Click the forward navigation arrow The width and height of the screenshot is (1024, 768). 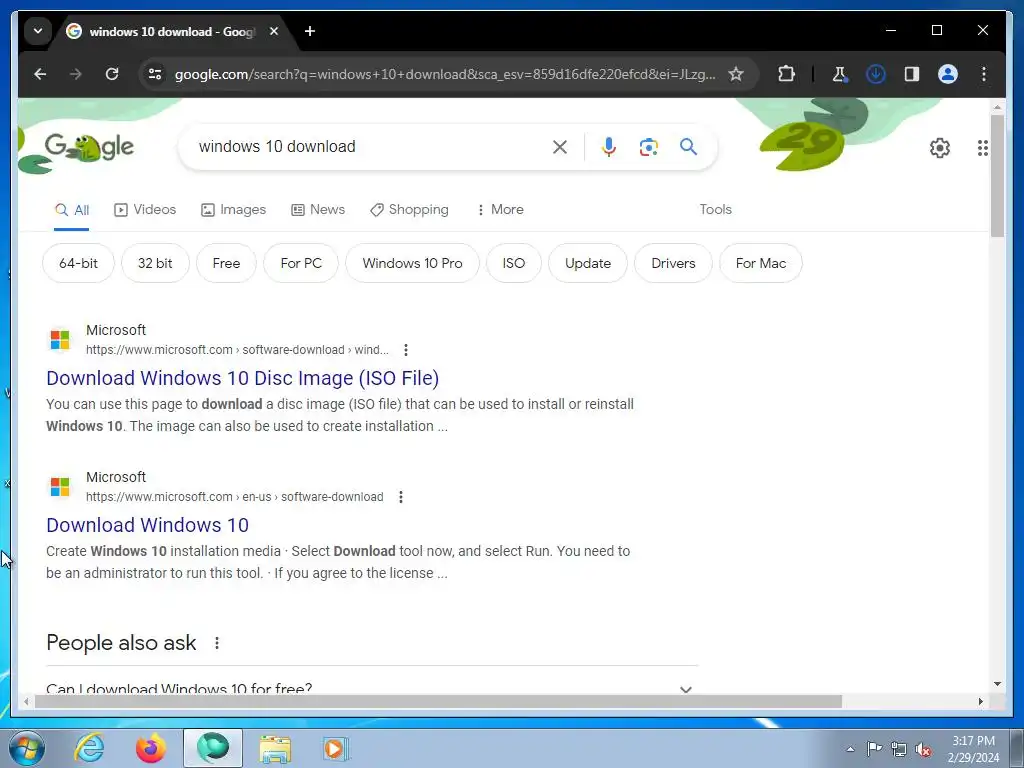pos(76,74)
